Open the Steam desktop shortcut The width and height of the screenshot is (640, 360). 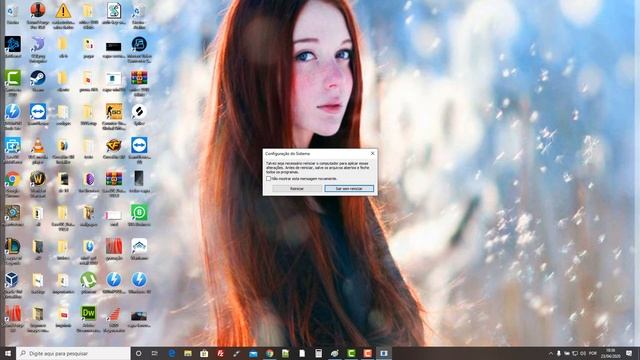pyautogui.click(x=38, y=78)
